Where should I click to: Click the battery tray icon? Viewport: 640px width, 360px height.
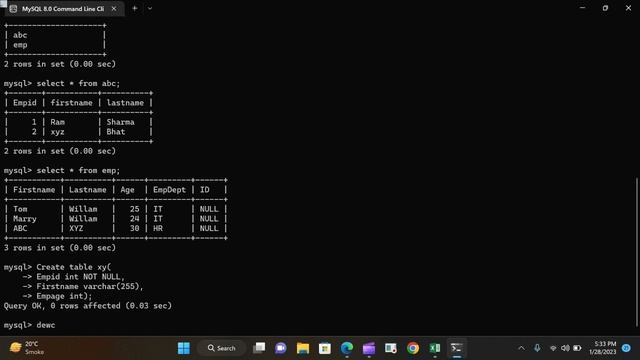[x=577, y=348]
